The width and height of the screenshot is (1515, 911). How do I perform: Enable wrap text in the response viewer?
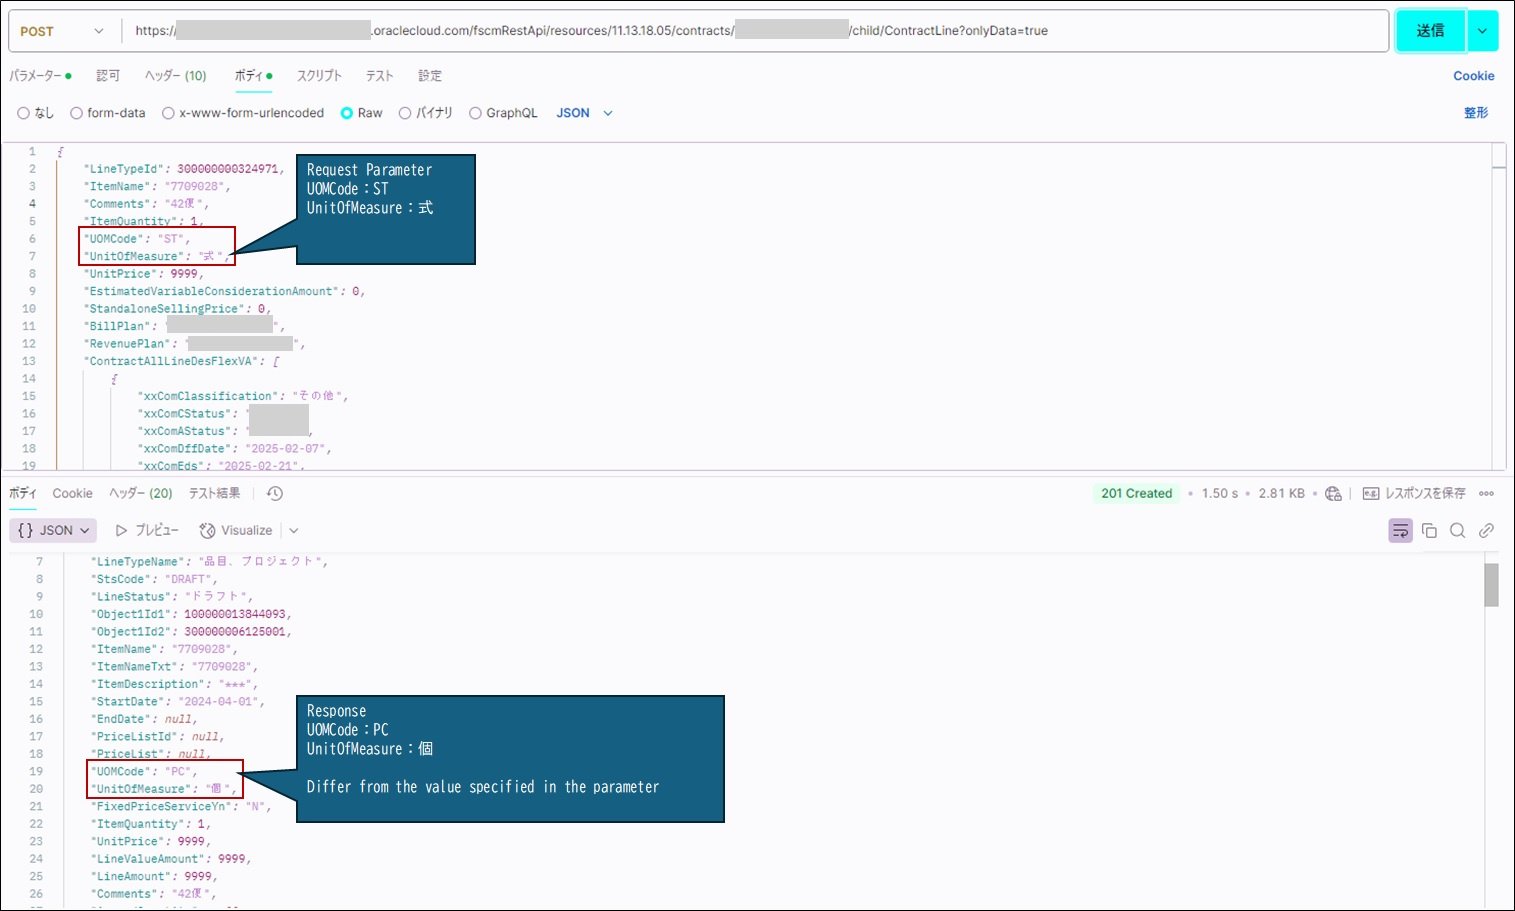[x=1400, y=530]
